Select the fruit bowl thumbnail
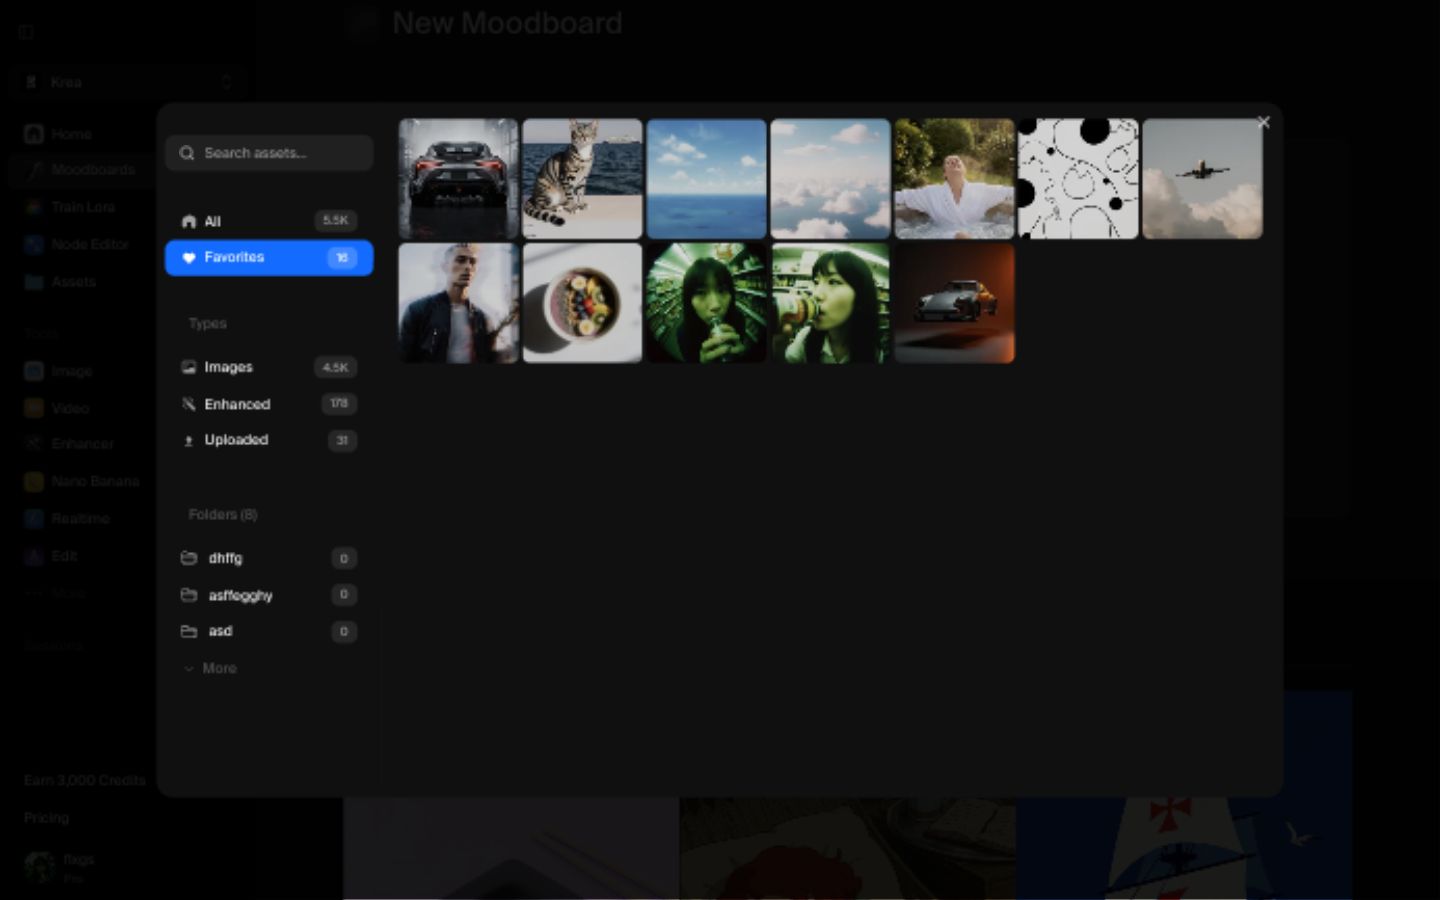 coord(583,303)
